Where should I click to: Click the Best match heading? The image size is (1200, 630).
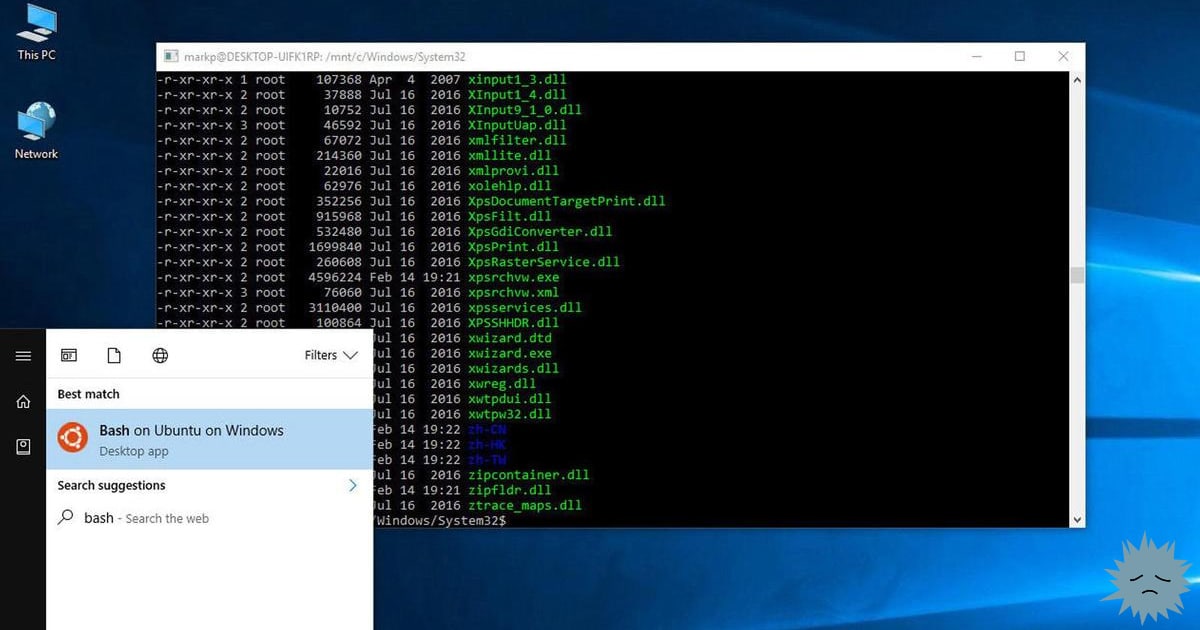tap(88, 394)
